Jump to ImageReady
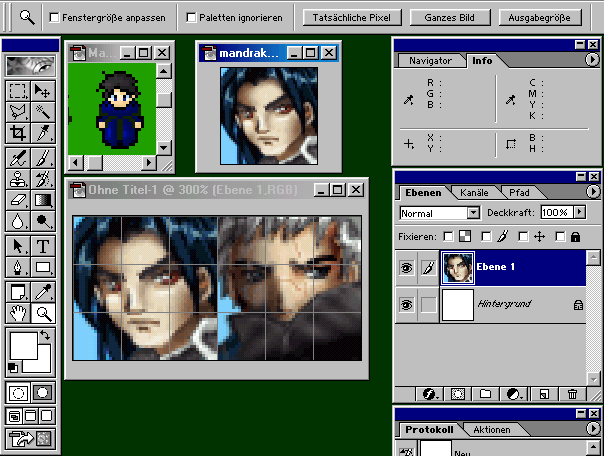This screenshot has width=604, height=456. point(30,438)
